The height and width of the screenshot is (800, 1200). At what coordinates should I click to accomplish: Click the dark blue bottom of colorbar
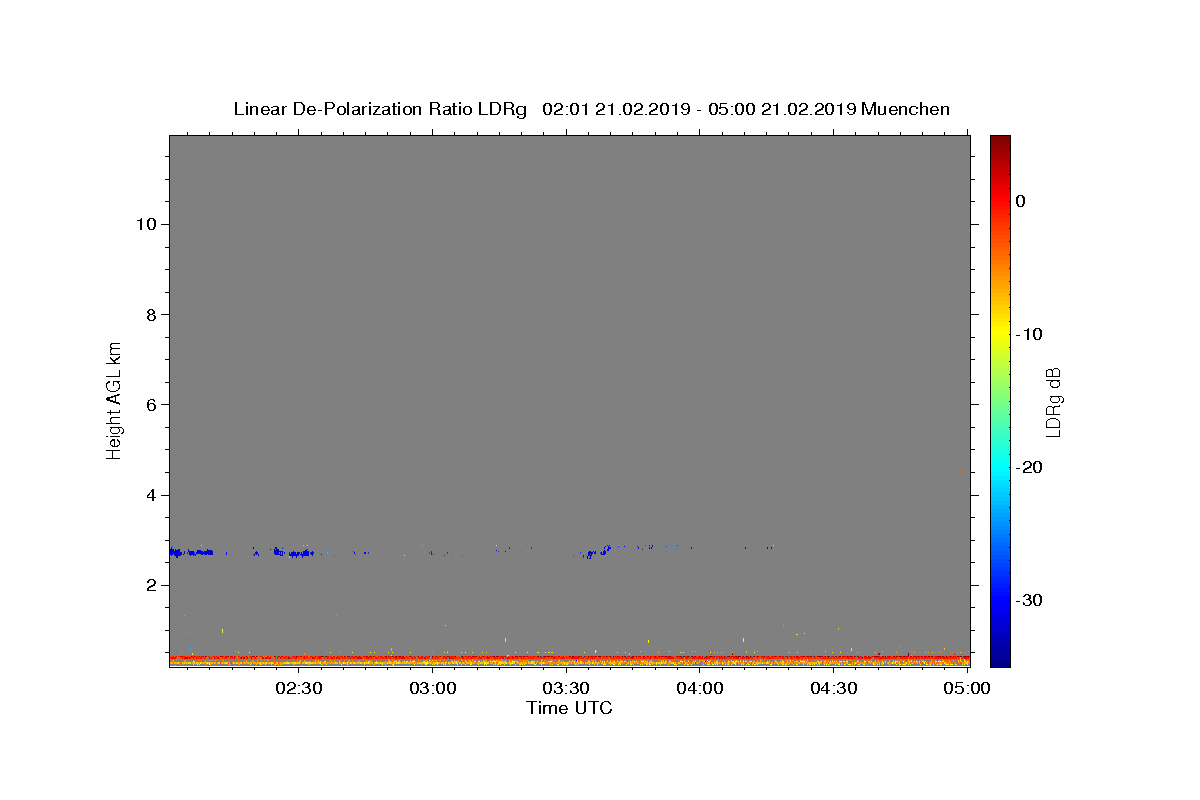1000,657
